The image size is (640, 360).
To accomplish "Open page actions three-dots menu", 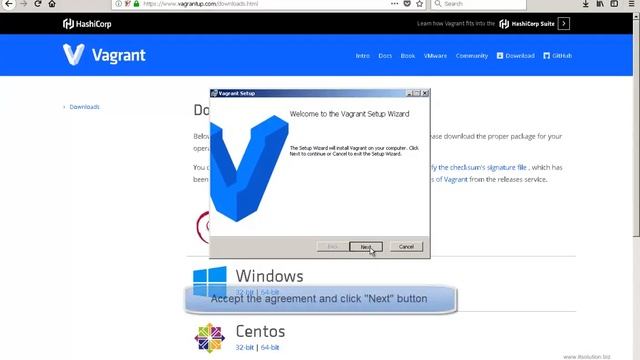I will pos(394,4).
